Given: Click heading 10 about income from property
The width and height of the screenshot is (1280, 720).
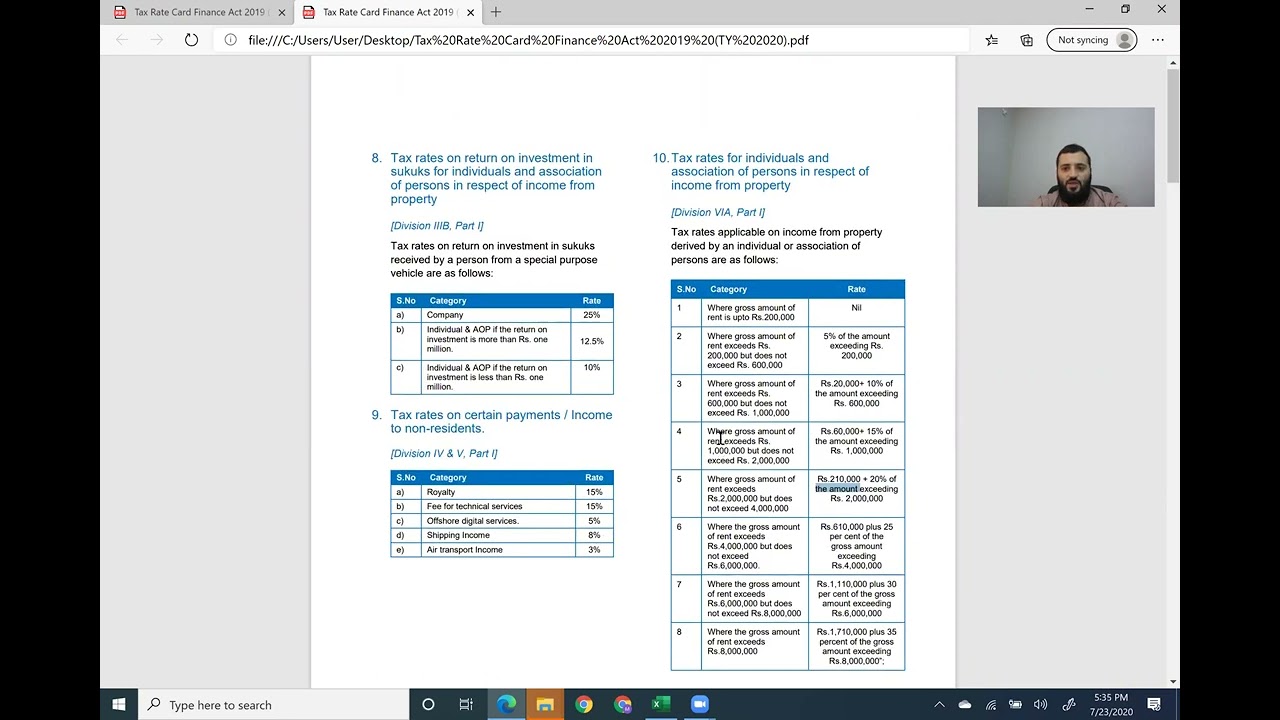Looking at the screenshot, I should point(770,171).
